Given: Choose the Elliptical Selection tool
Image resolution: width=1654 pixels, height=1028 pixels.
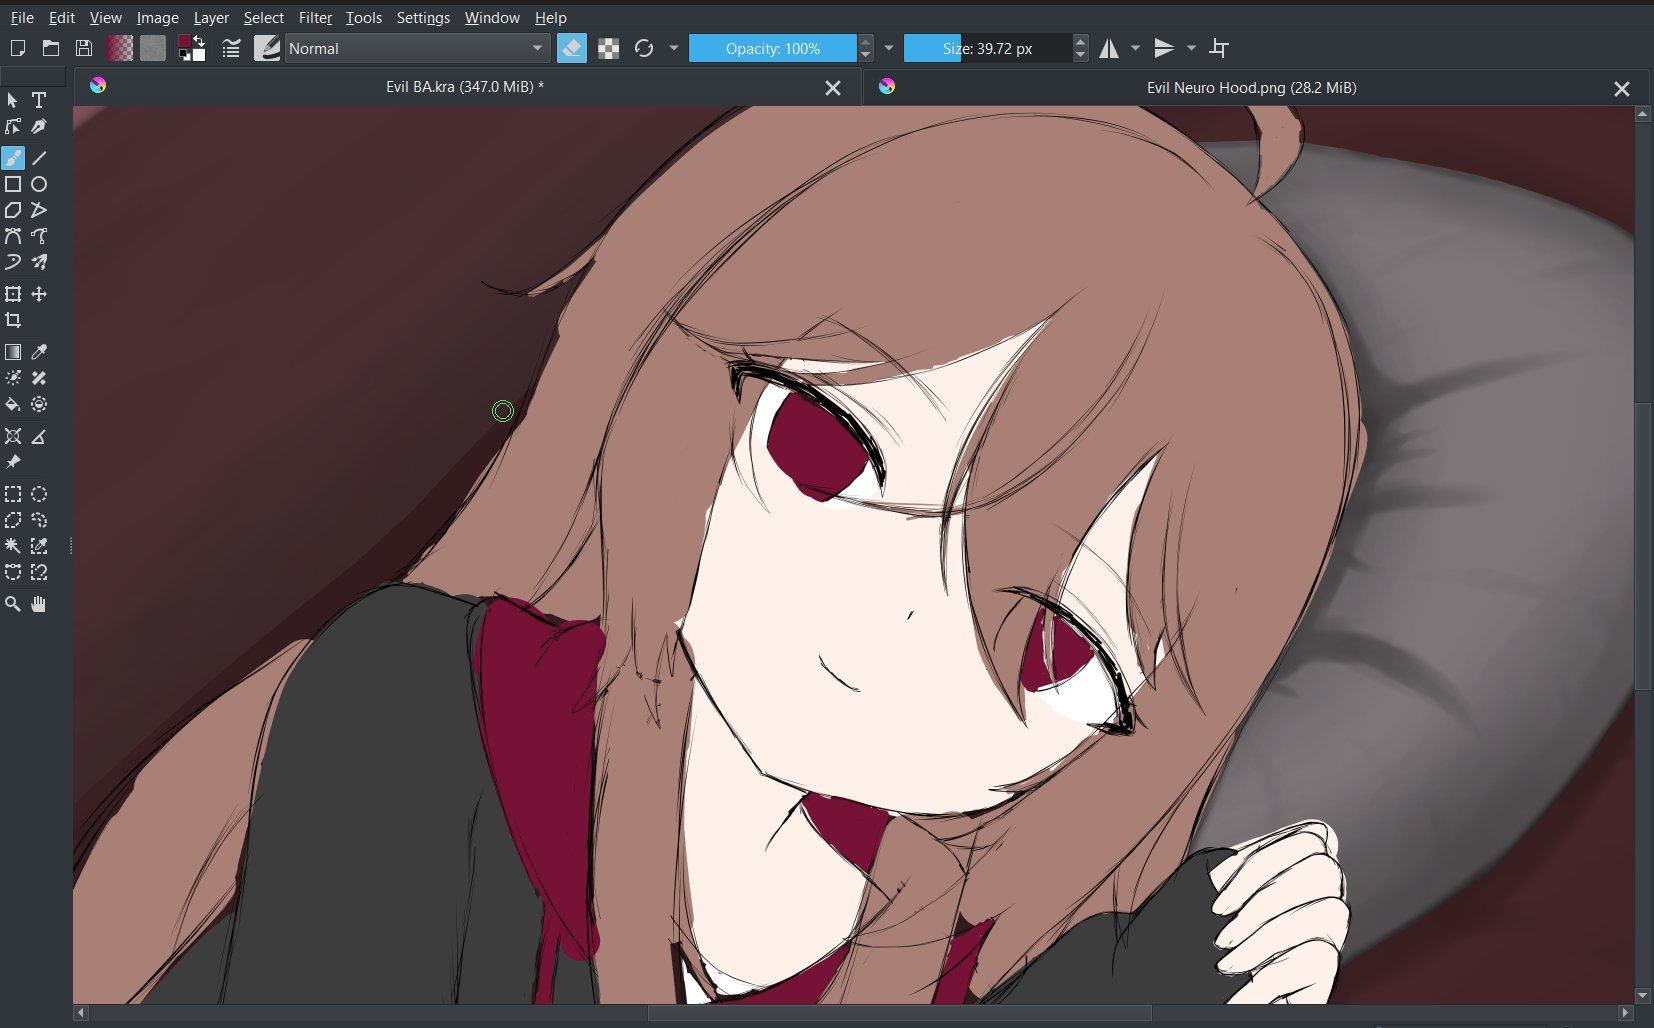Looking at the screenshot, I should [x=39, y=494].
